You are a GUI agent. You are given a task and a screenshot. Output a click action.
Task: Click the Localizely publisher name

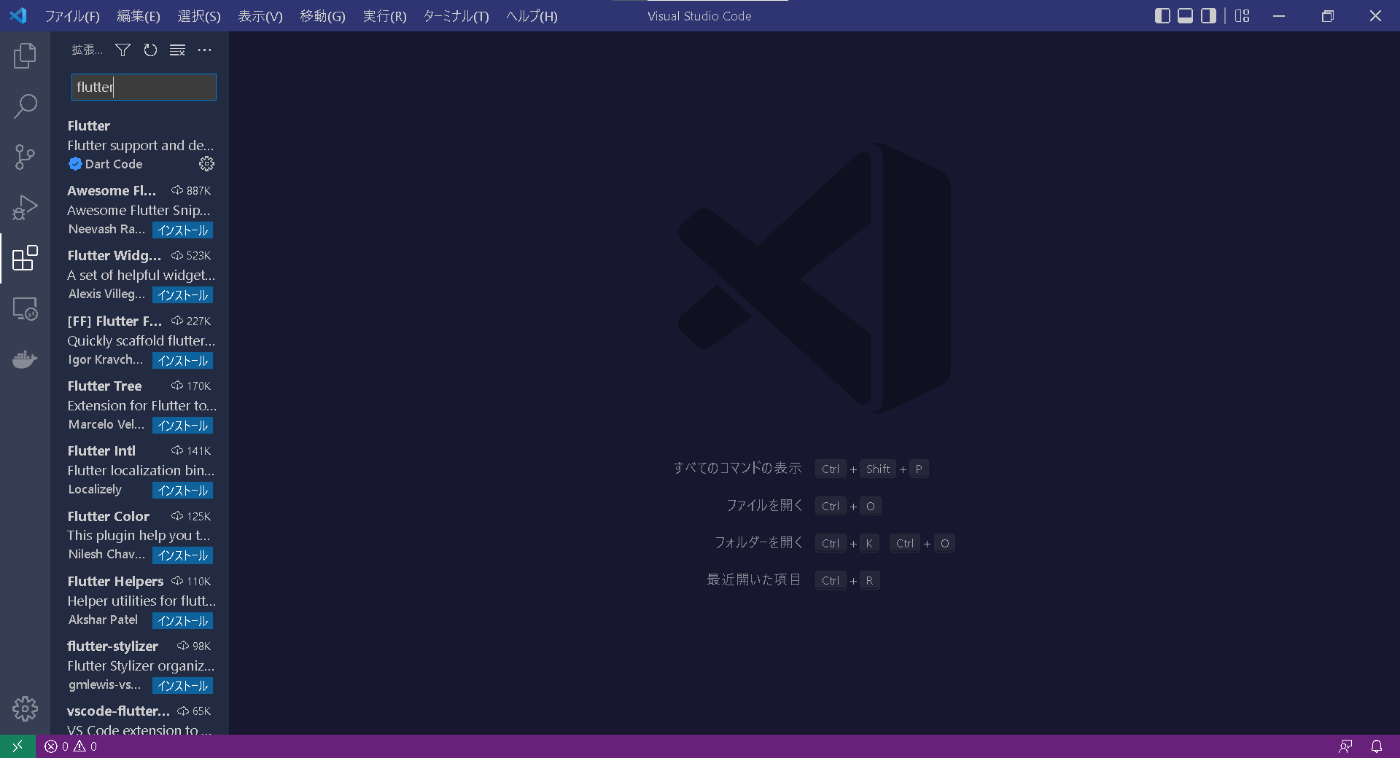[x=95, y=490]
